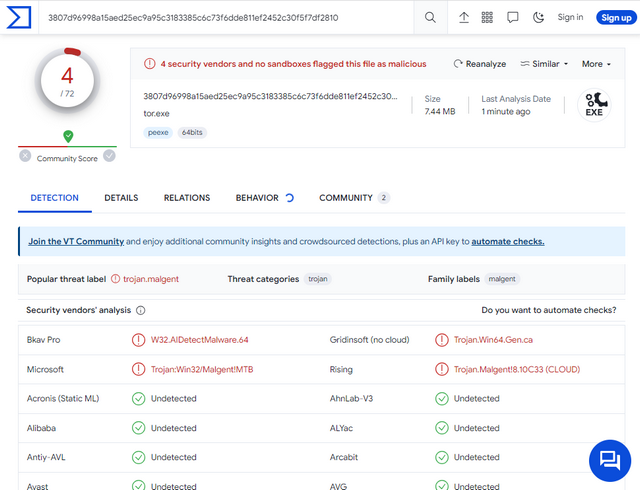Click the tor.exe file name
640x490 pixels.
click(156, 114)
